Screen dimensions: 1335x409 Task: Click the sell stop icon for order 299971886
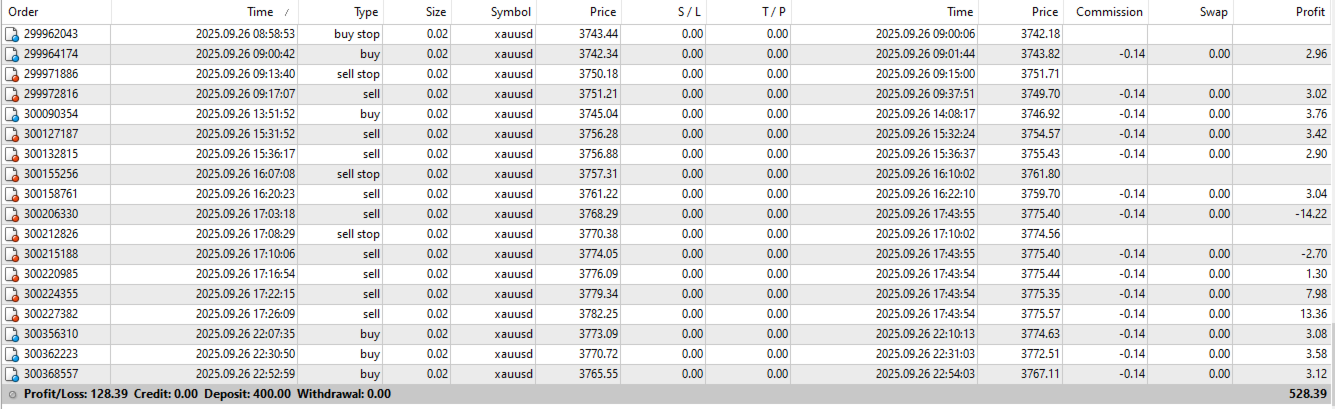12,74
